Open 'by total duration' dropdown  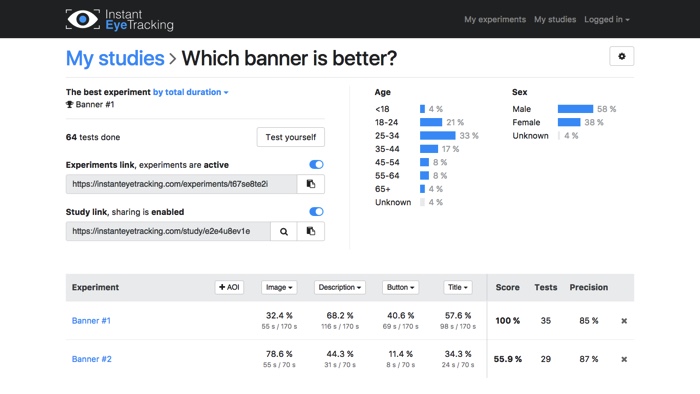pos(191,92)
